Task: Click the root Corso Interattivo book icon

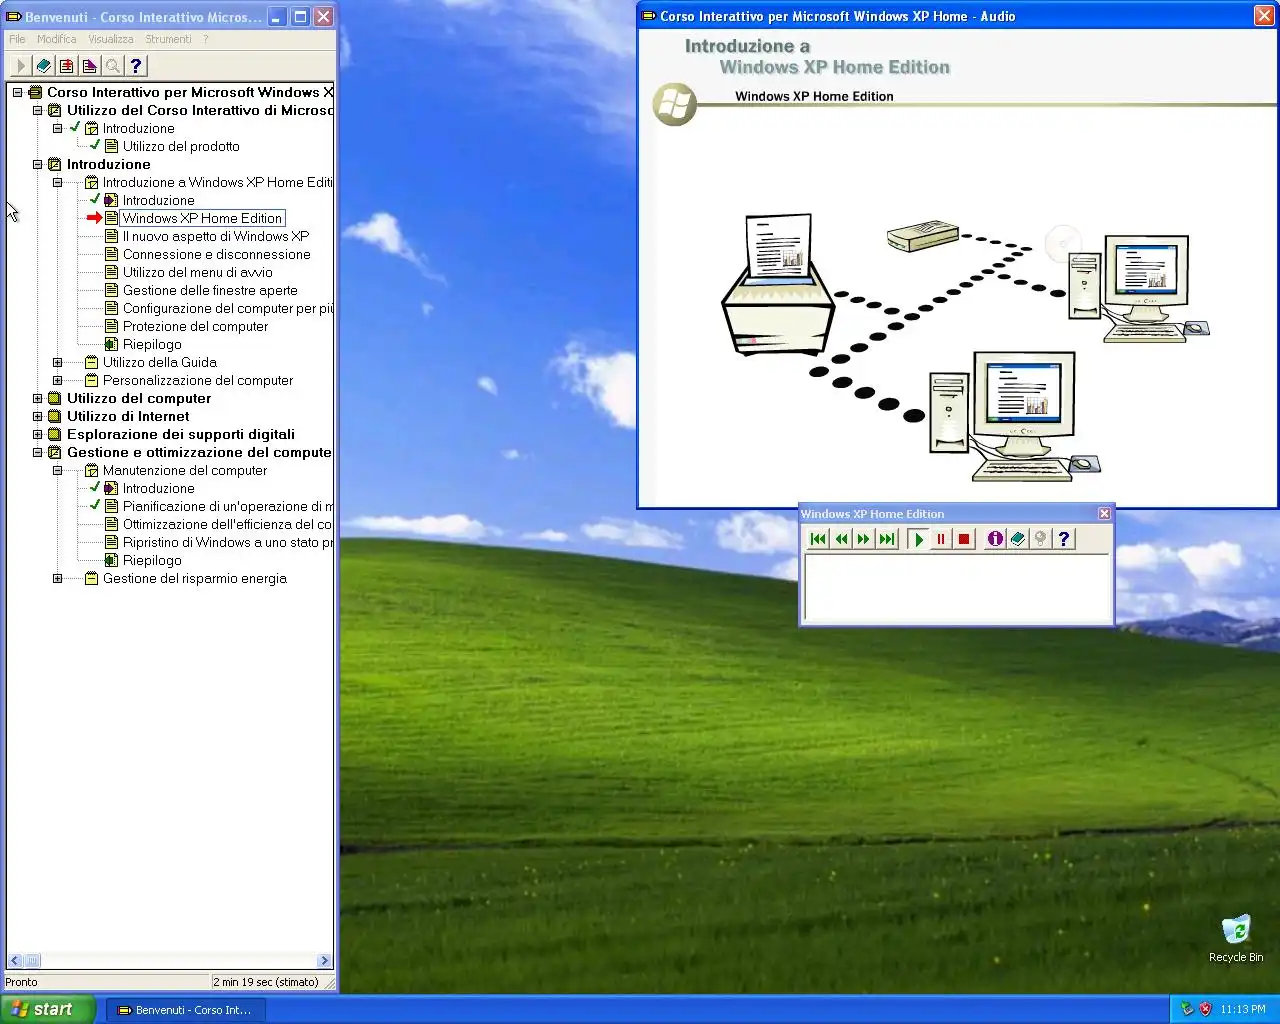Action: click(x=35, y=92)
